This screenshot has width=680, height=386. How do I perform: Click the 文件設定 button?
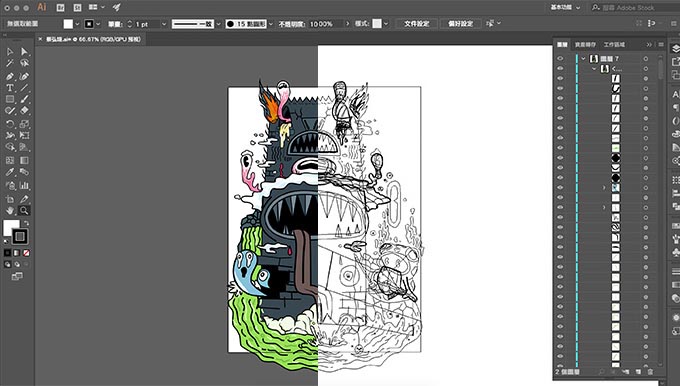pos(417,23)
